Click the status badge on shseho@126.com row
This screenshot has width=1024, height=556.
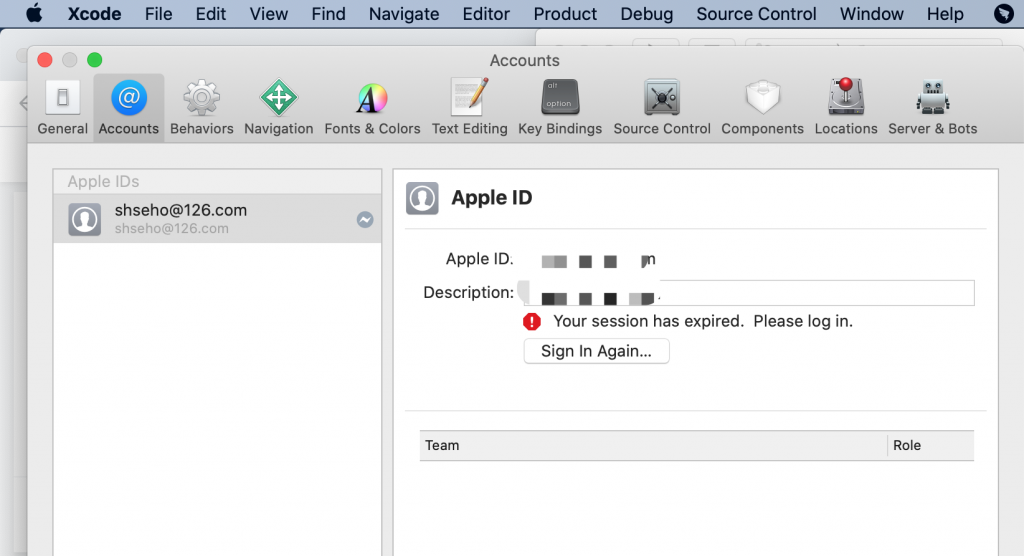(365, 220)
